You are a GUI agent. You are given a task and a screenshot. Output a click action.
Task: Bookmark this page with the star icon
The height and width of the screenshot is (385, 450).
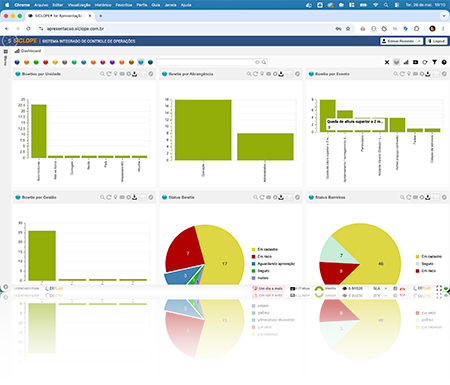coord(348,29)
